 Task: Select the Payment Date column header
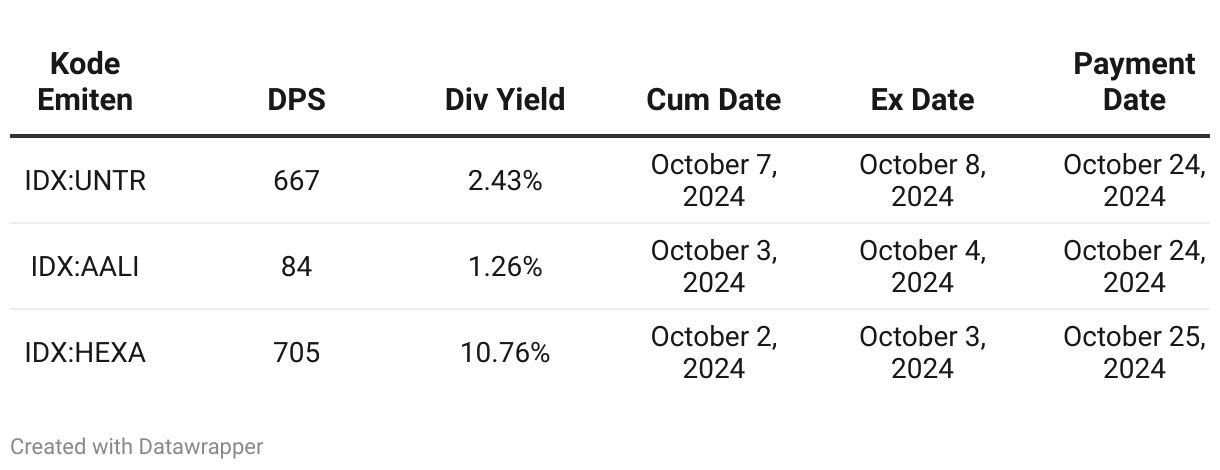[x=1134, y=82]
